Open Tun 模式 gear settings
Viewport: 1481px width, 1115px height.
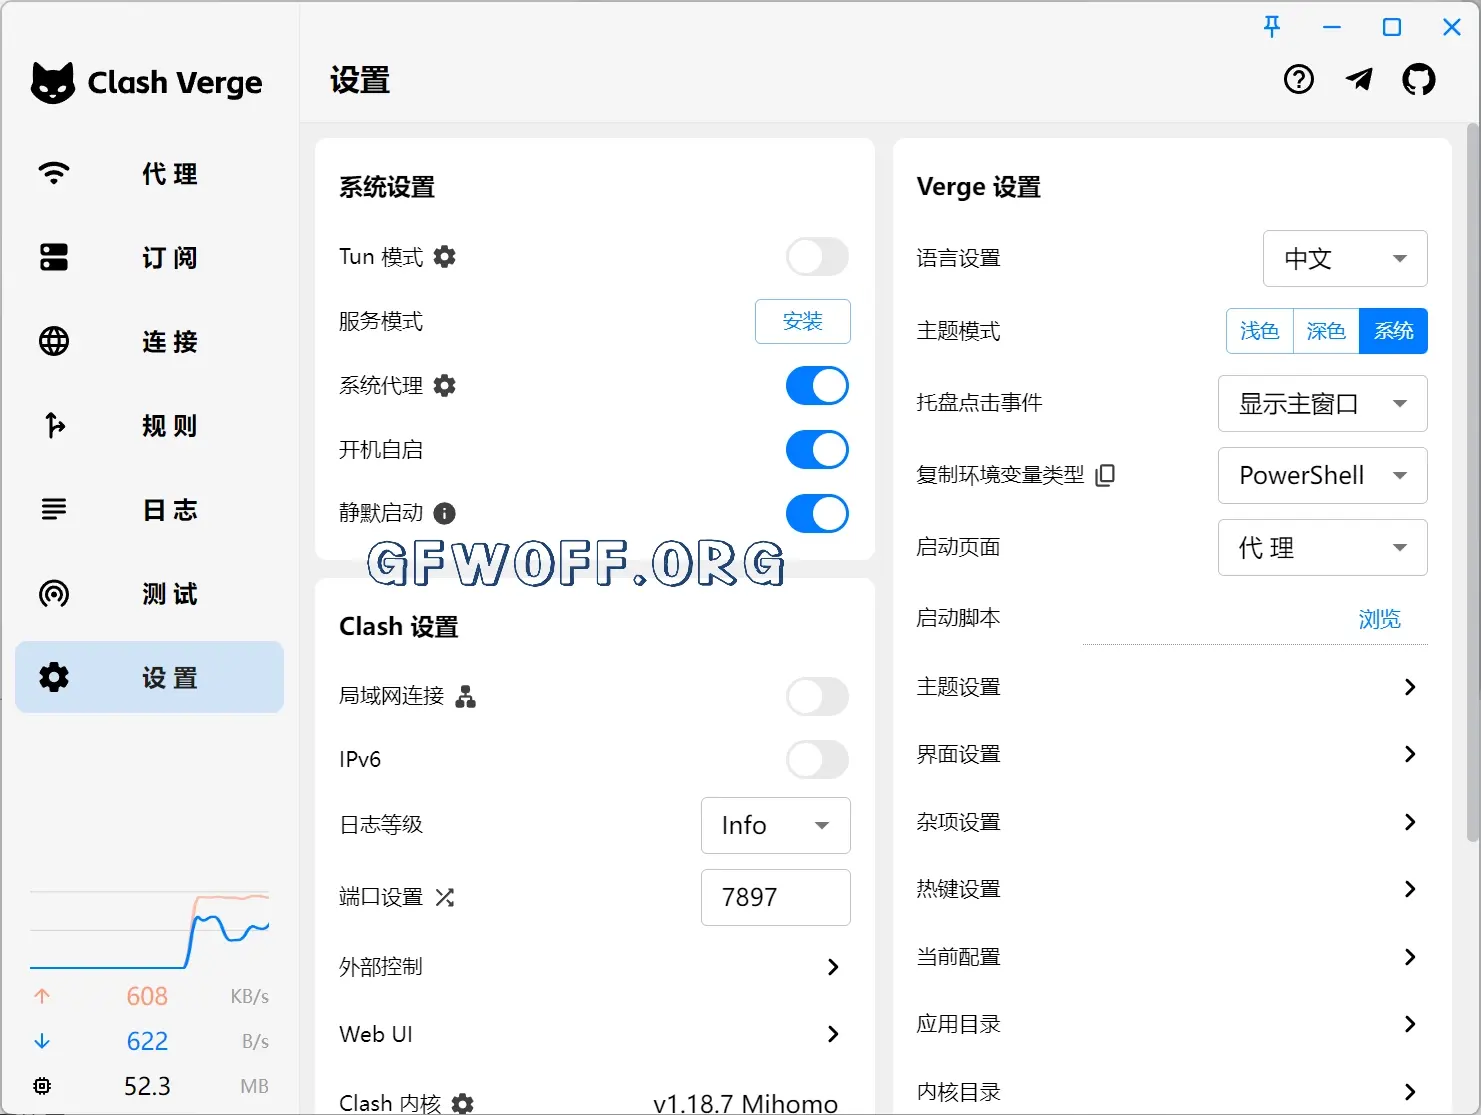(445, 257)
